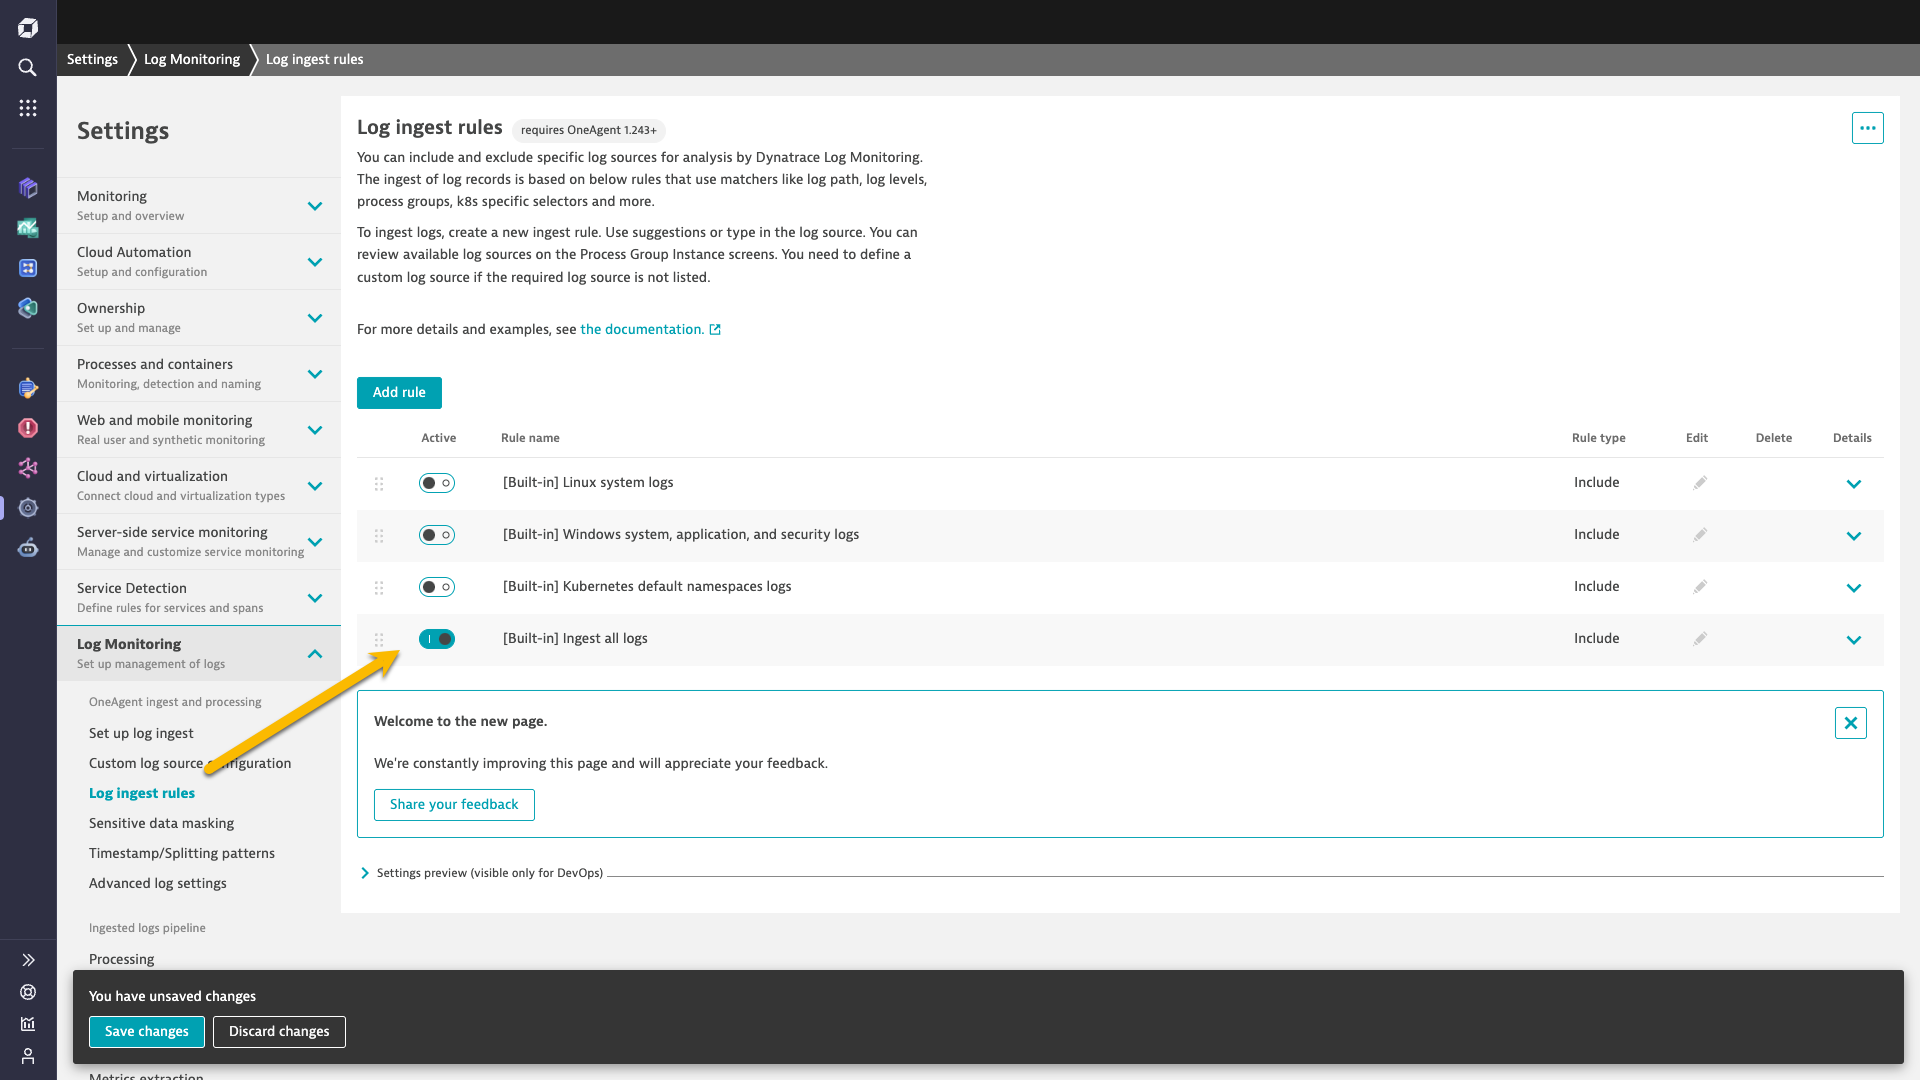Open the documentation link

643,329
